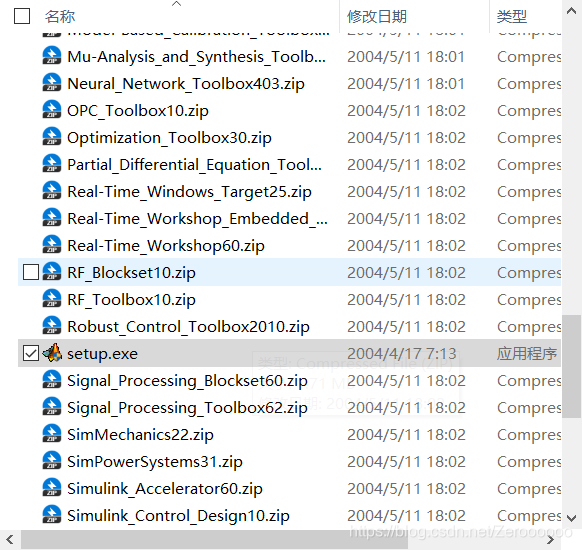Click the zip icon beside Real-Time_Windows_Target25.zip

click(52, 190)
